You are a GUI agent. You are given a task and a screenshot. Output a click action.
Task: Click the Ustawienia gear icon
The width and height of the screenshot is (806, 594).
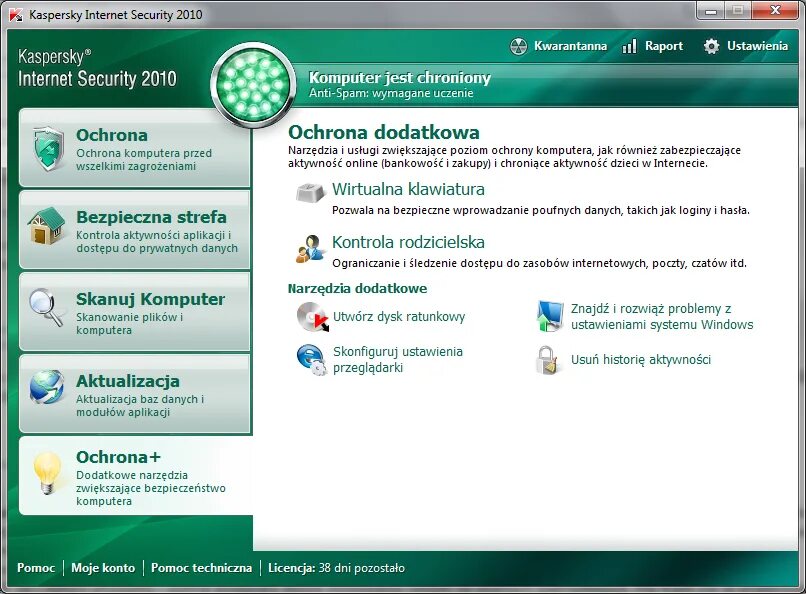(x=711, y=46)
